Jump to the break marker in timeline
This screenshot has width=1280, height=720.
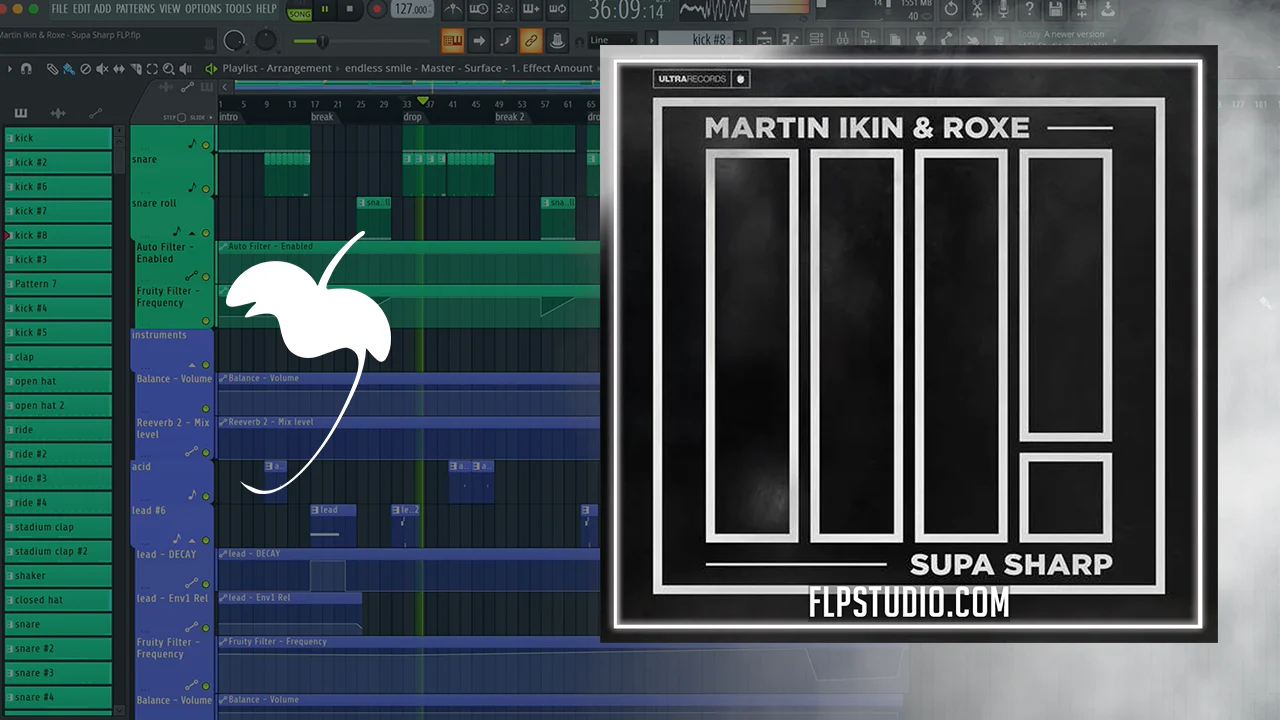click(322, 117)
